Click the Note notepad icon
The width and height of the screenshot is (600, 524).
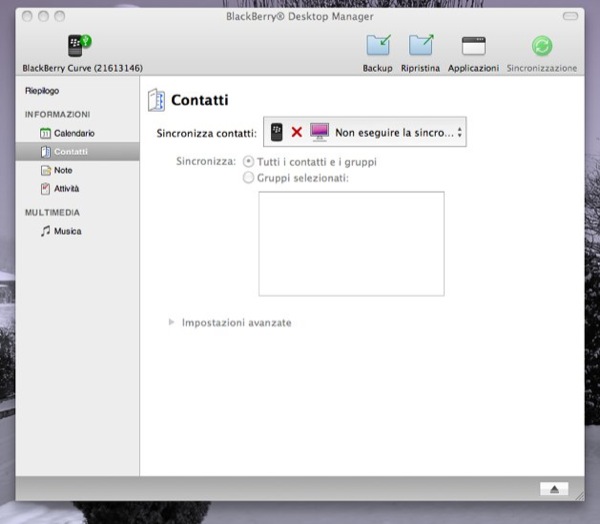[46, 170]
